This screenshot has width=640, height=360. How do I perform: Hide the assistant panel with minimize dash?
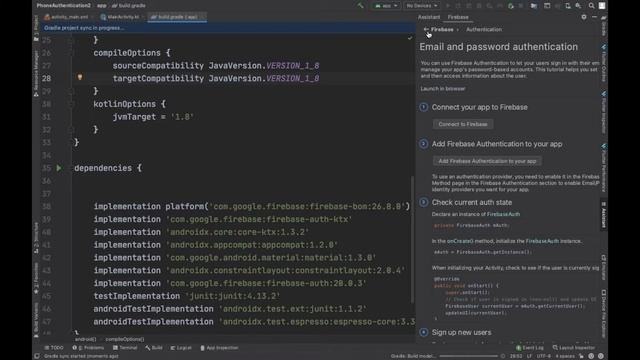594,17
